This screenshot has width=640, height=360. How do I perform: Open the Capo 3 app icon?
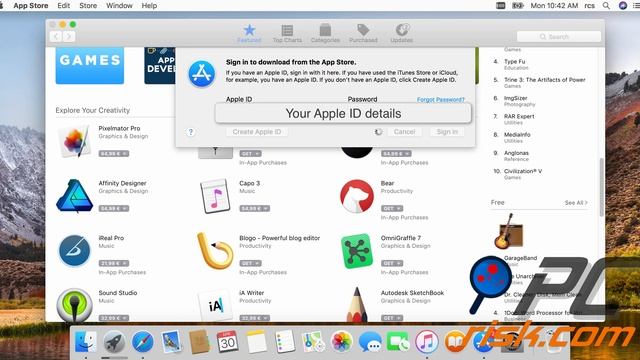[216, 196]
